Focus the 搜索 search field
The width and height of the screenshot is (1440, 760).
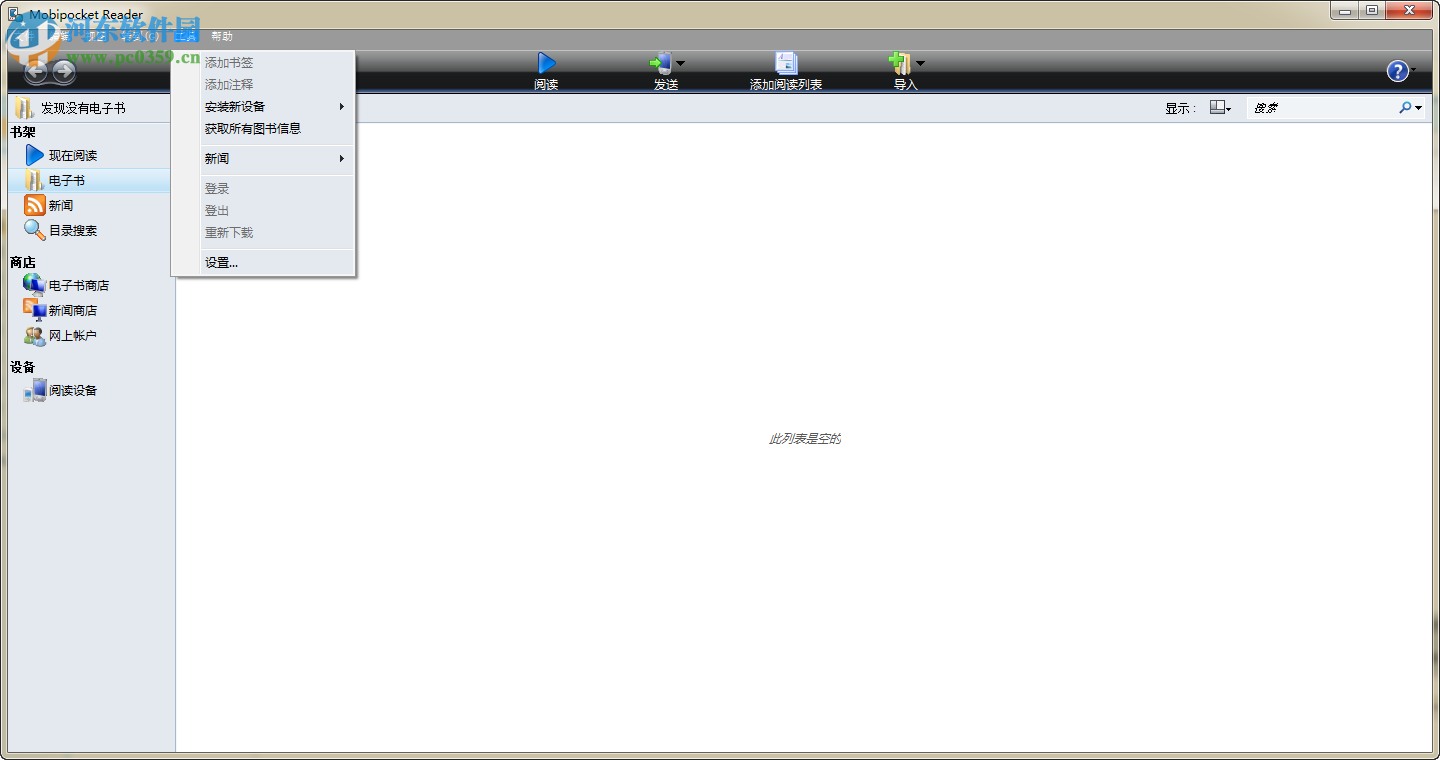(1322, 108)
